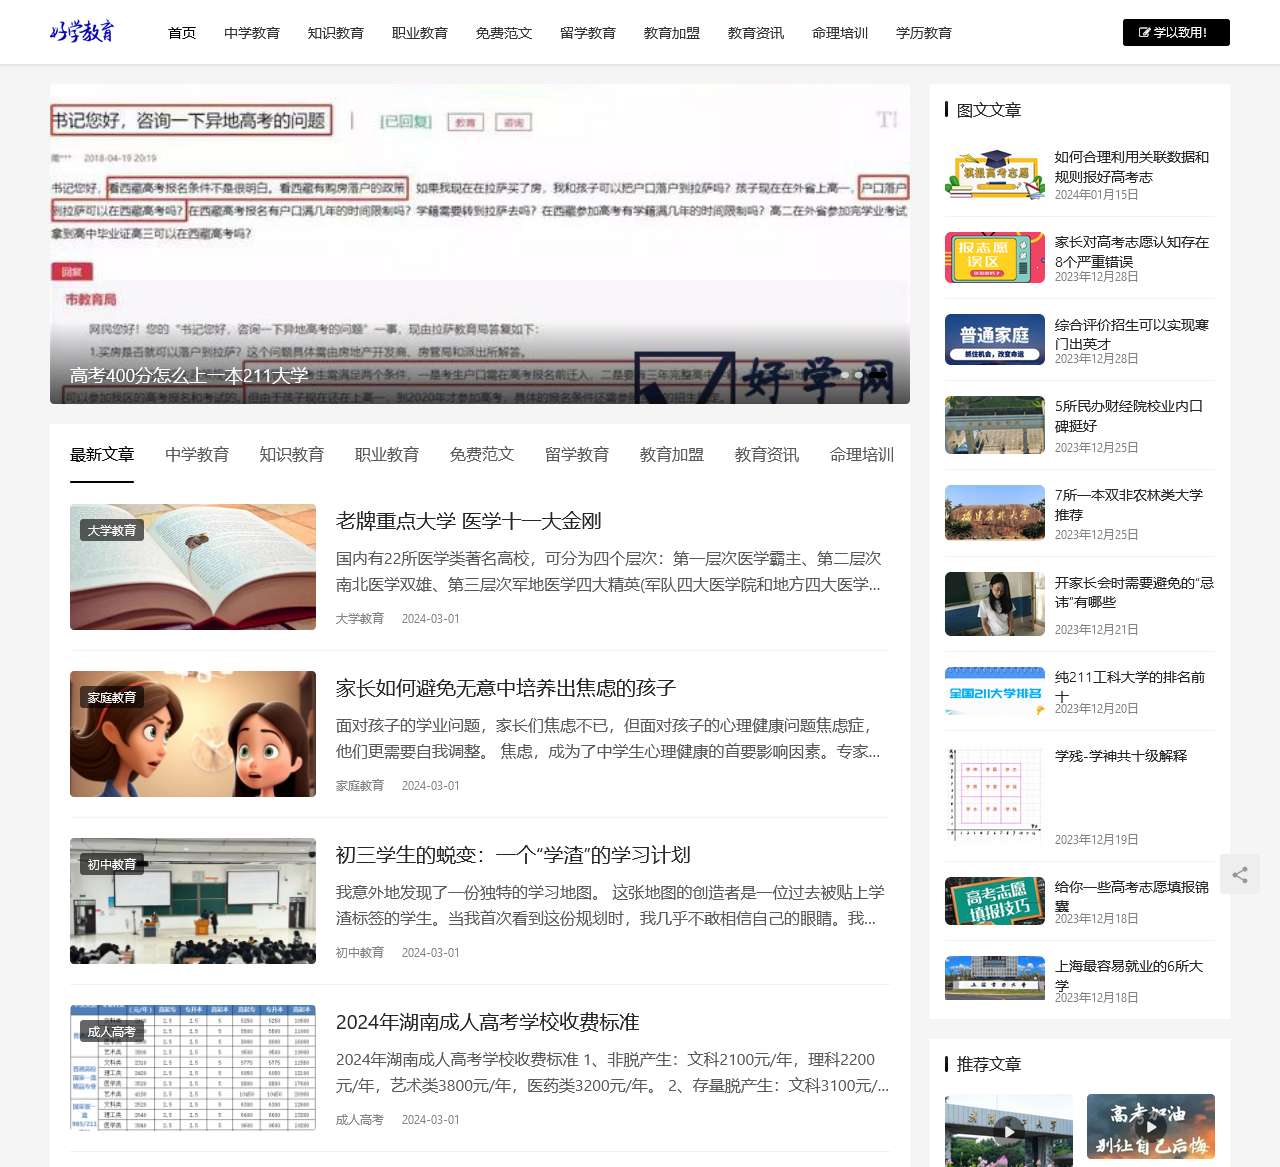
Task: Click the 成人高考 category label
Action: point(112,1032)
